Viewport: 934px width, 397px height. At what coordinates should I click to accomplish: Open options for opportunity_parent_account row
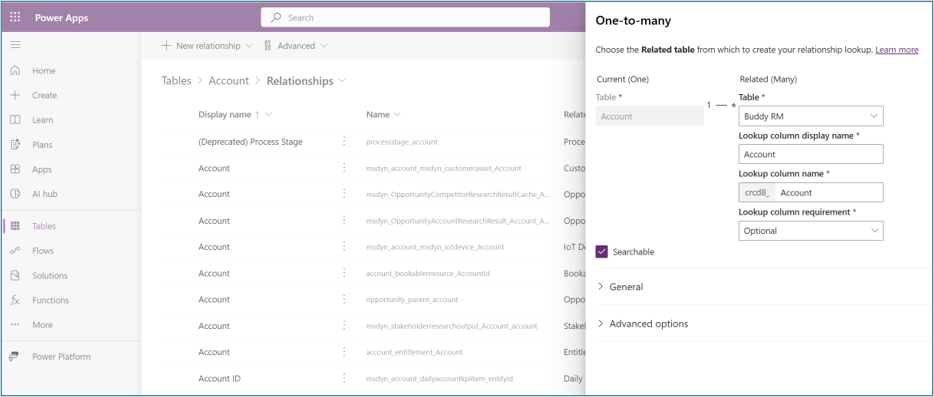(x=344, y=299)
